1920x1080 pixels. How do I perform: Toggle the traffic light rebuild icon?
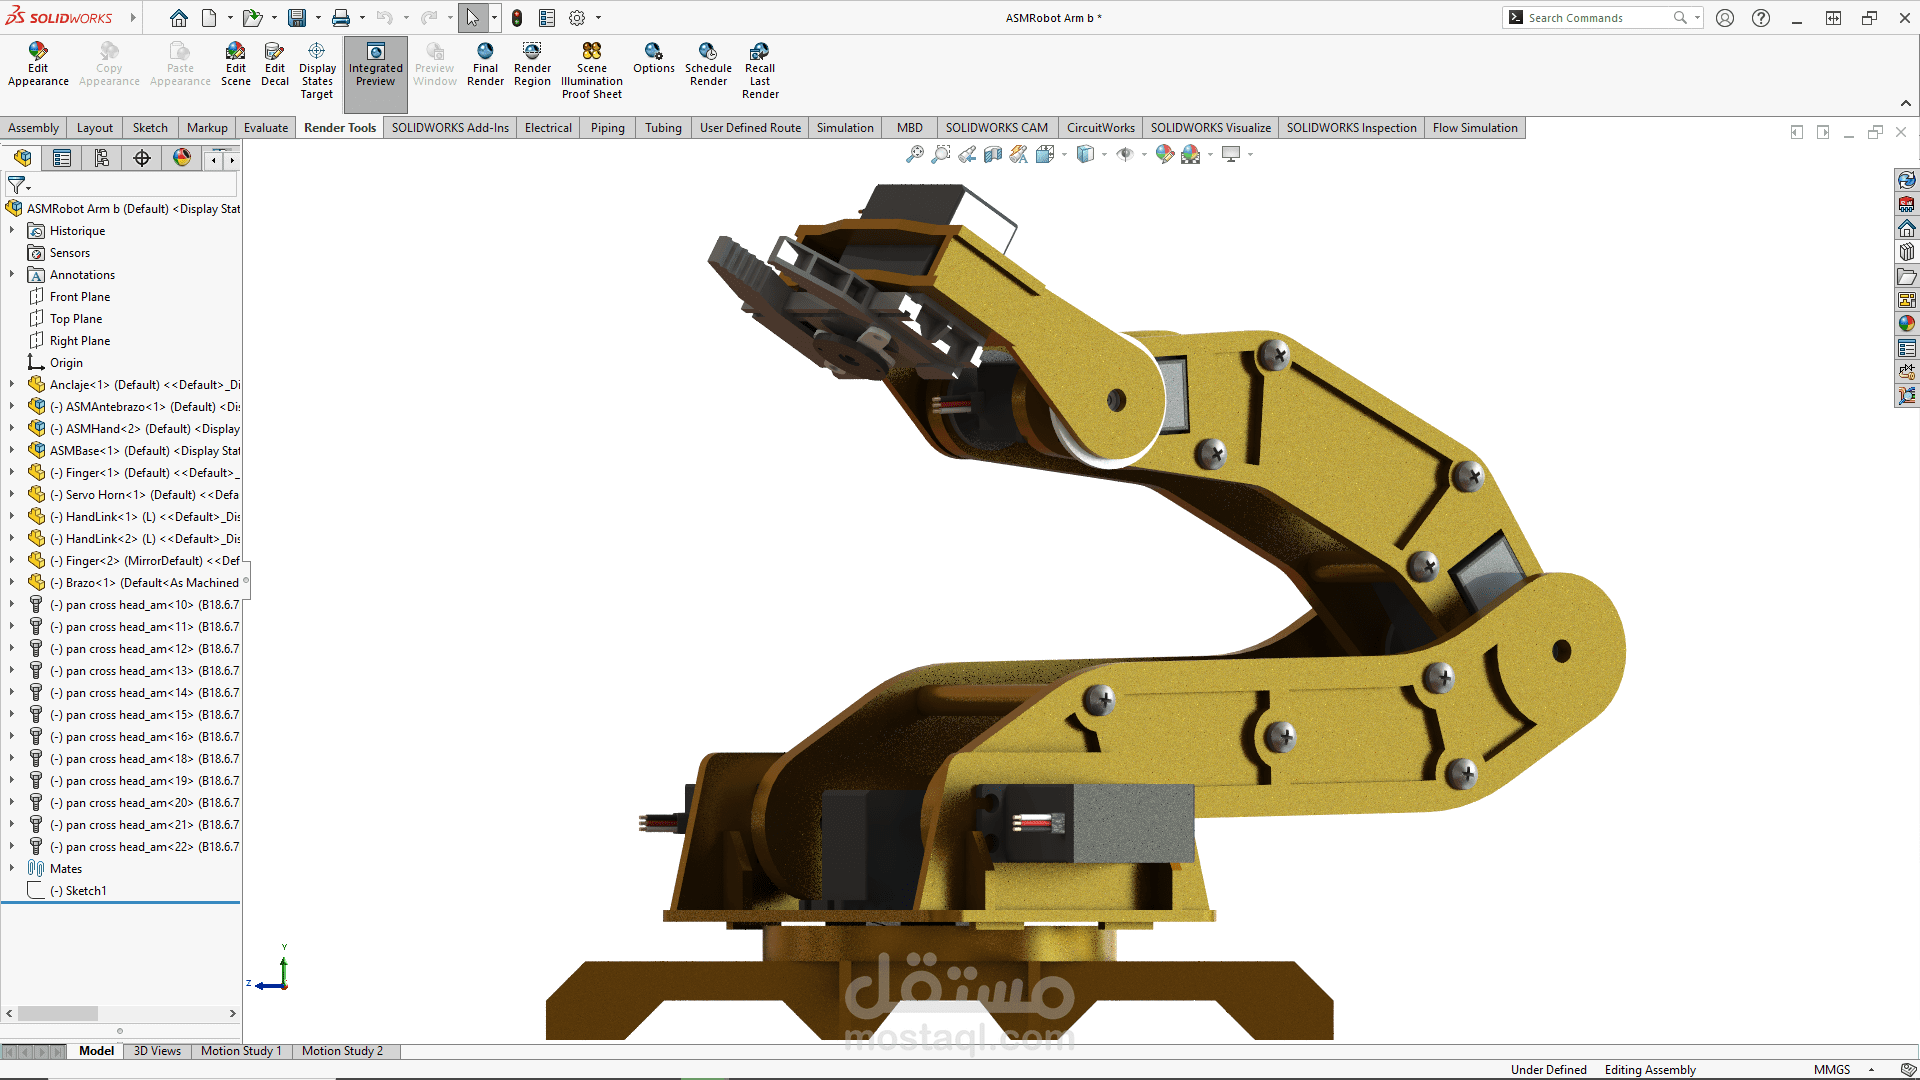(x=517, y=18)
